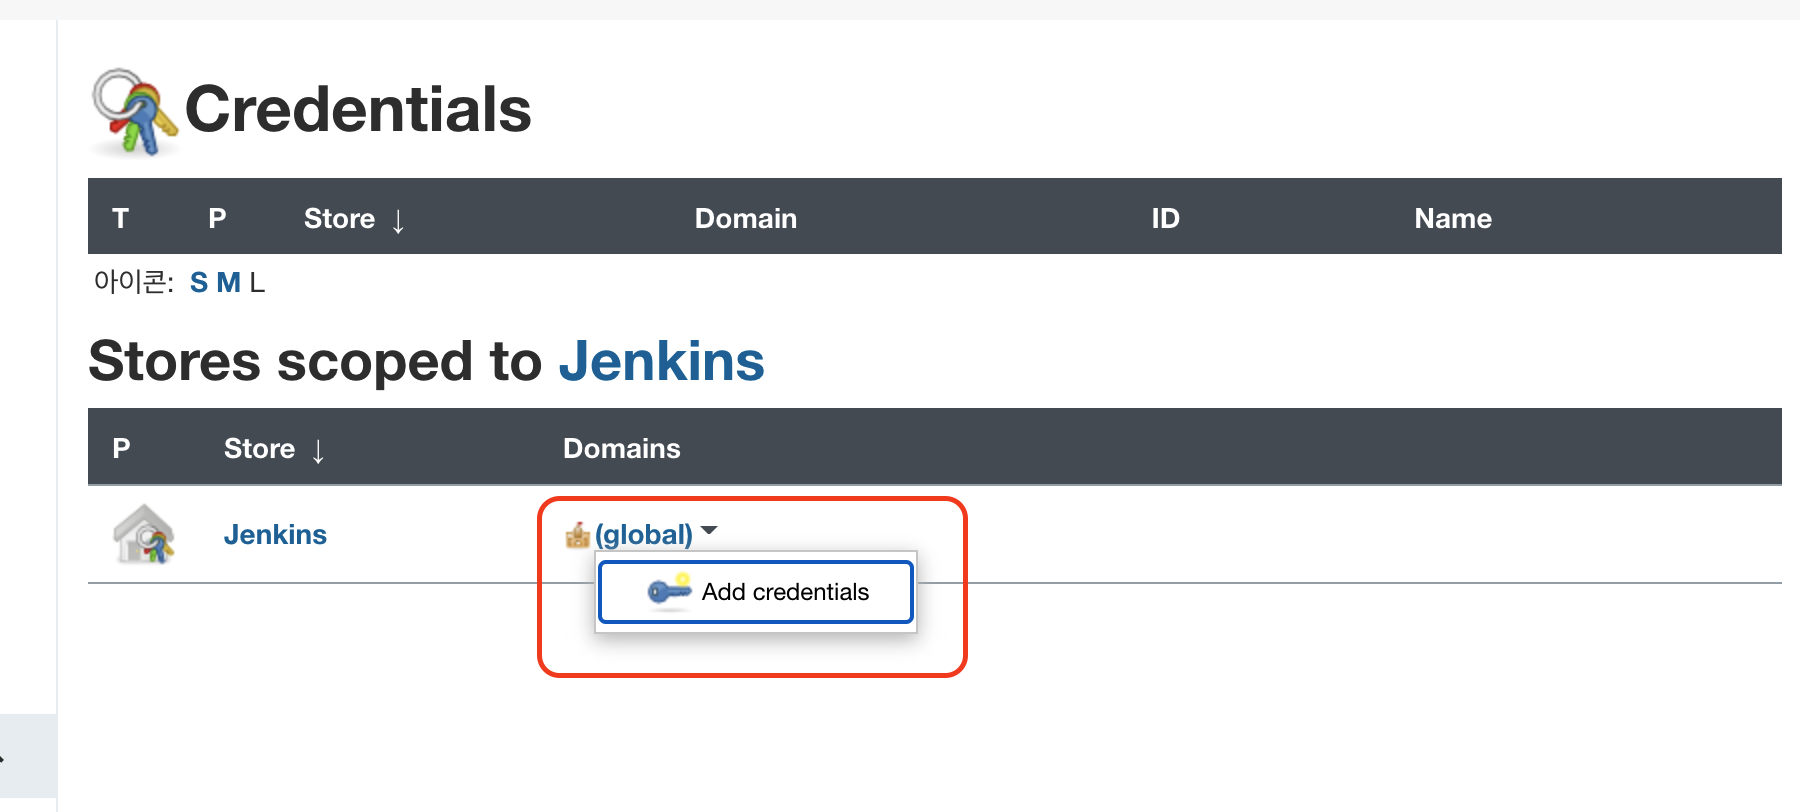The image size is (1800, 812).
Task: Sort top table by P column
Action: 217,219
